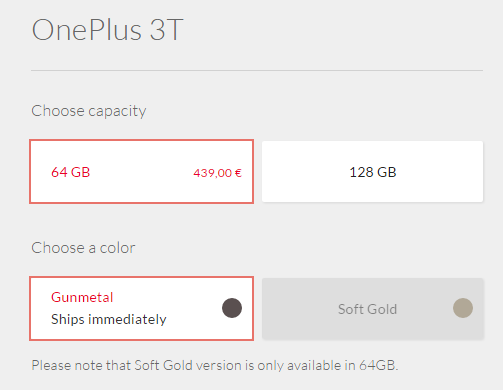Select the Gunmetal dark color circle

tap(232, 308)
